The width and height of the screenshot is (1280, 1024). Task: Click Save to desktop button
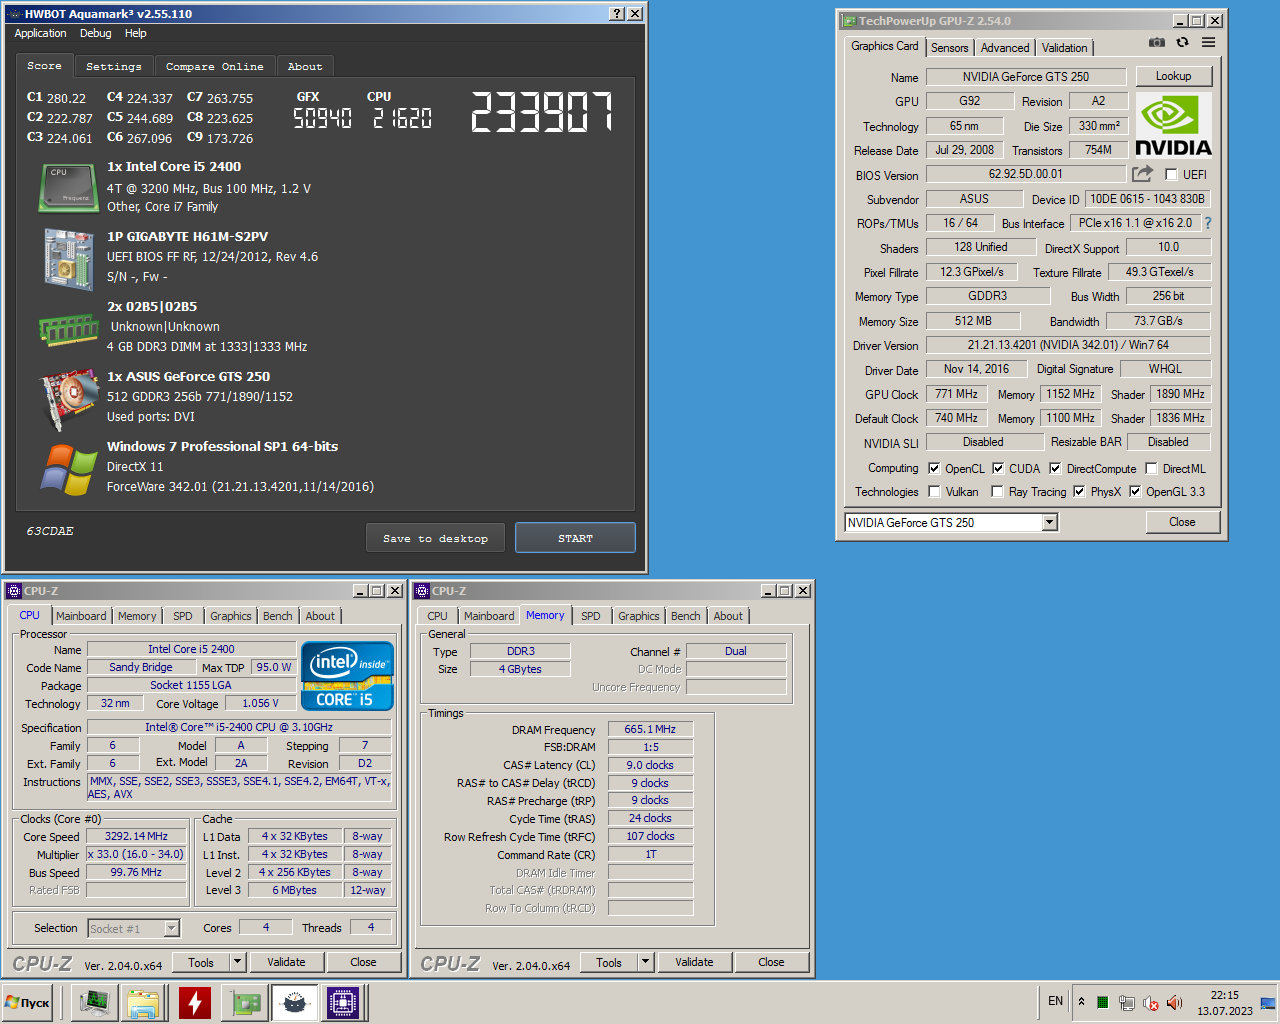tap(436, 538)
